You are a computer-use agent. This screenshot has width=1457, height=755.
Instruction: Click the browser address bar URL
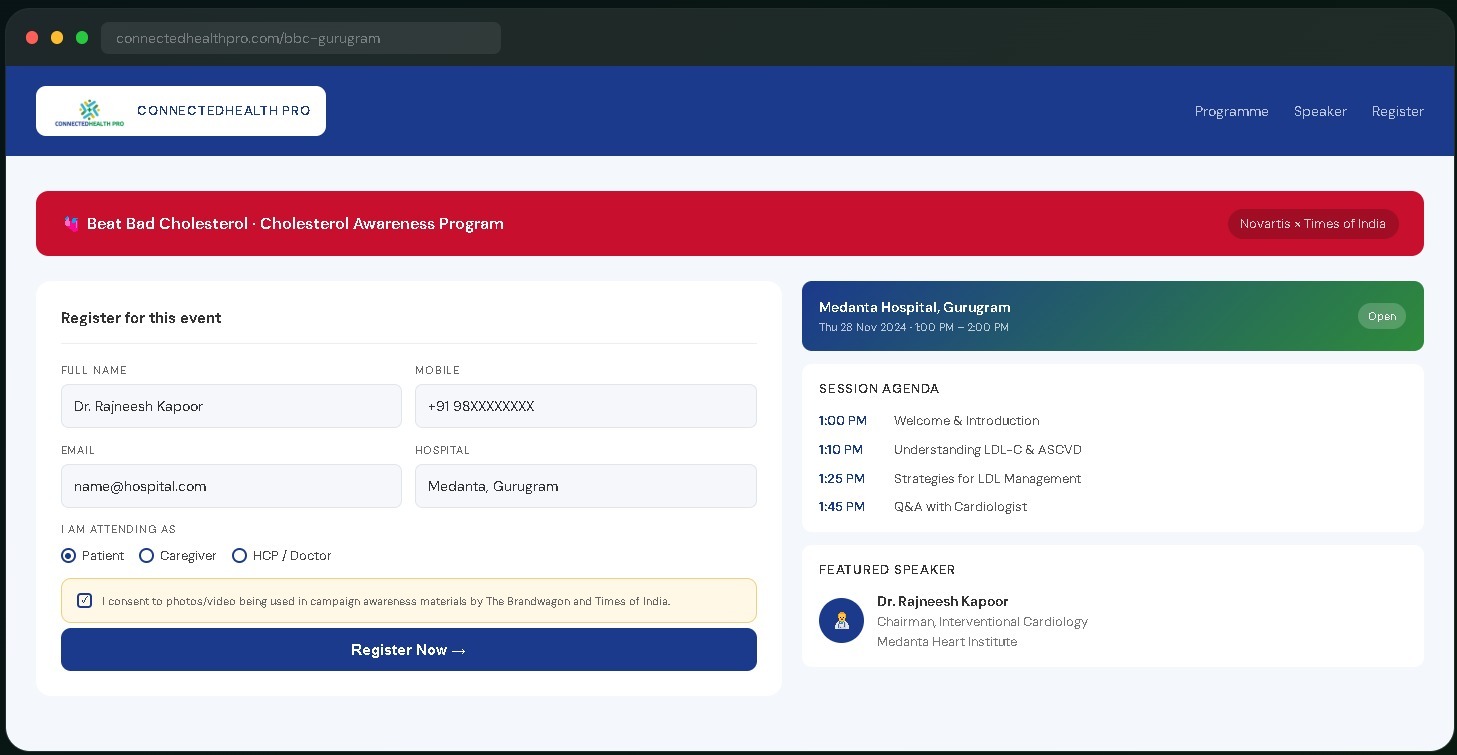[248, 38]
